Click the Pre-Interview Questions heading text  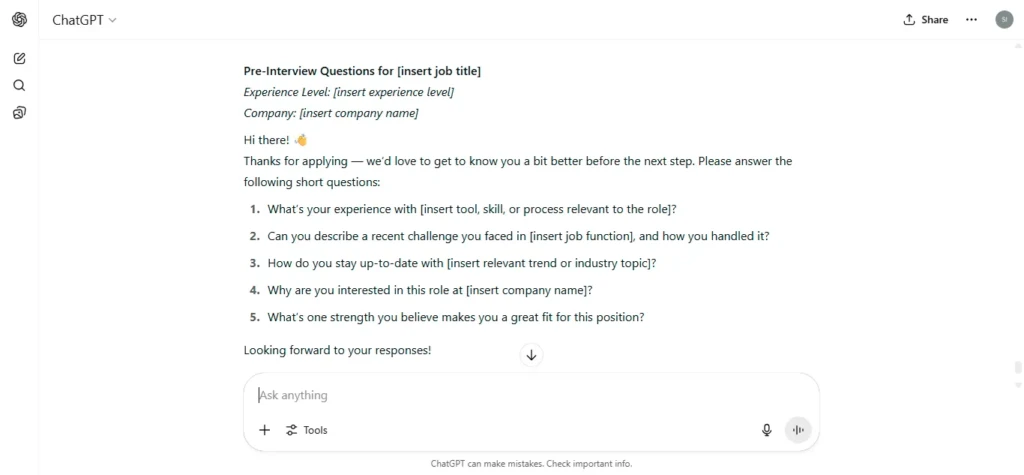(x=362, y=71)
